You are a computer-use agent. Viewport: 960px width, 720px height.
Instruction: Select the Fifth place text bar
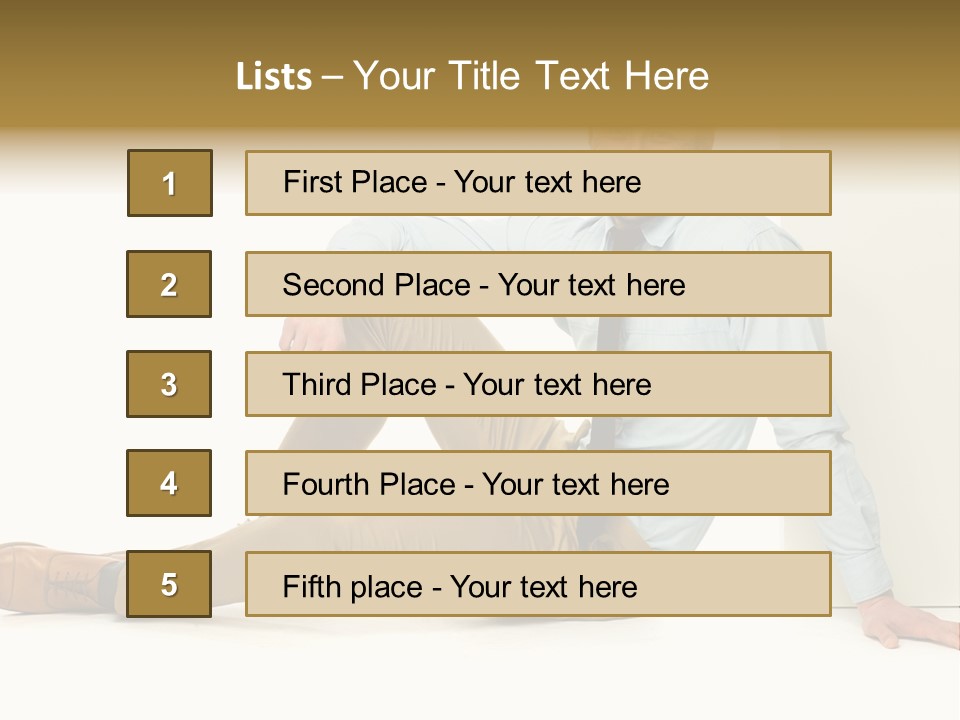(x=538, y=584)
